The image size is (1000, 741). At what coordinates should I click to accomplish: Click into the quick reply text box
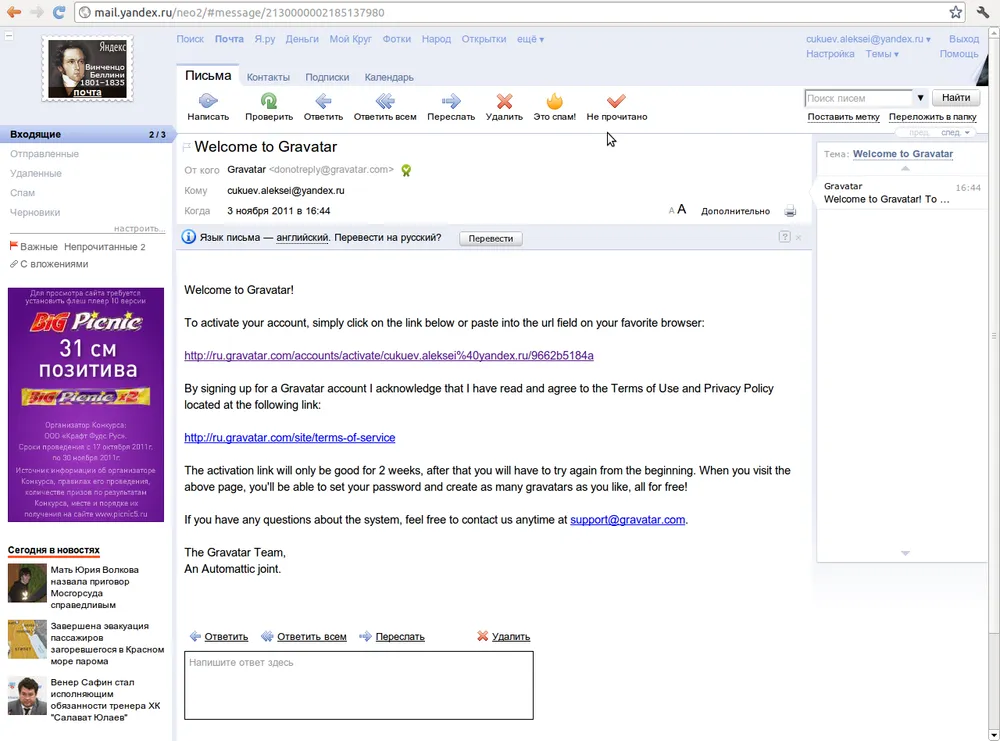coord(358,685)
